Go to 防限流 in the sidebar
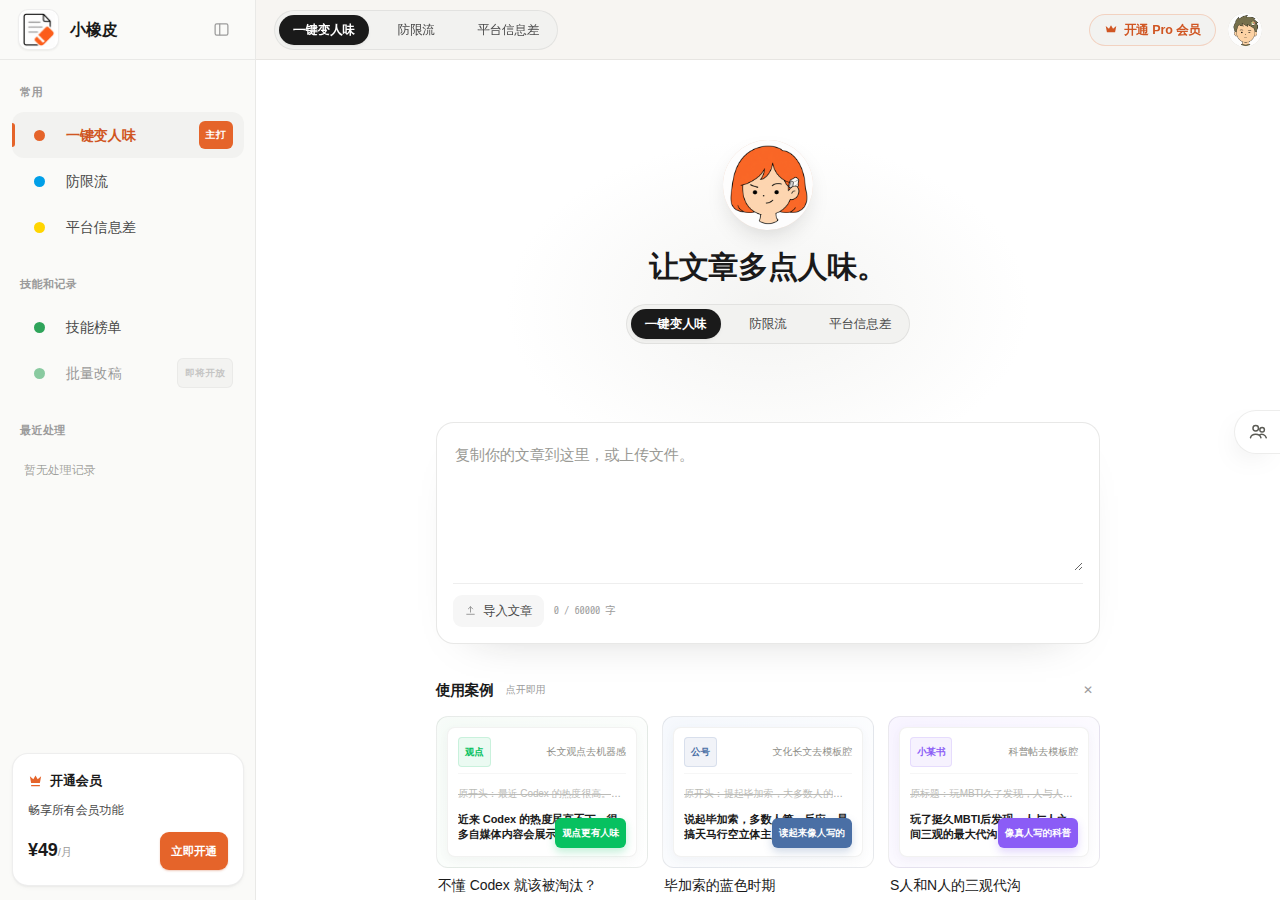Image resolution: width=1280 pixels, height=900 pixels. point(128,181)
